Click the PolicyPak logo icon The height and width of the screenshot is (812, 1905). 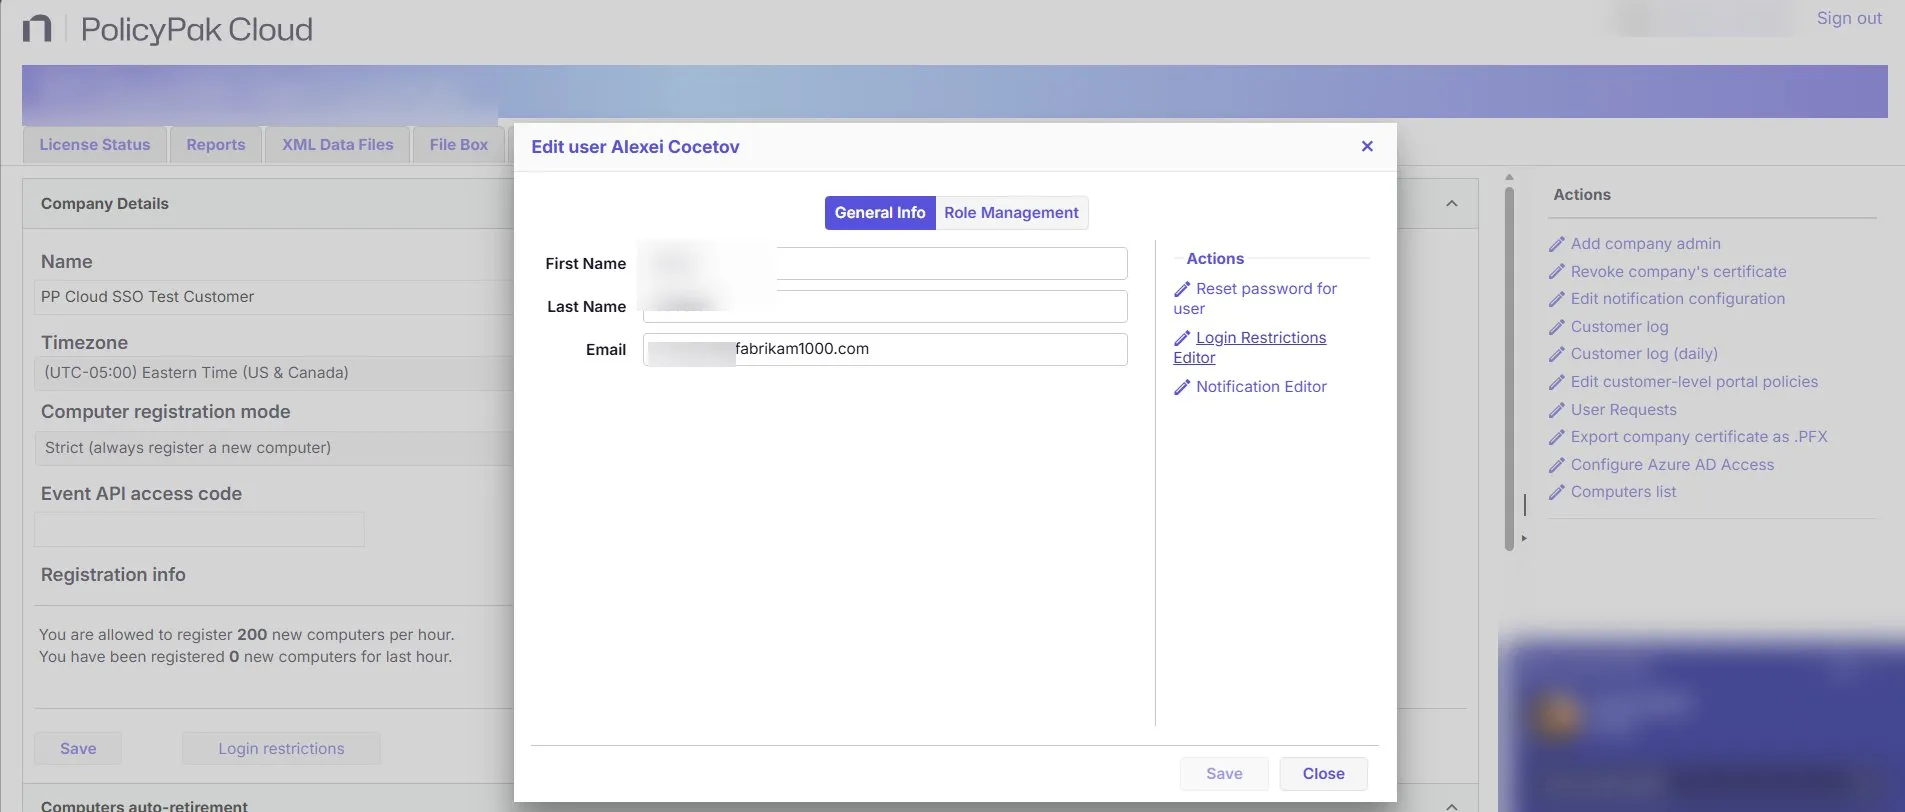point(37,29)
